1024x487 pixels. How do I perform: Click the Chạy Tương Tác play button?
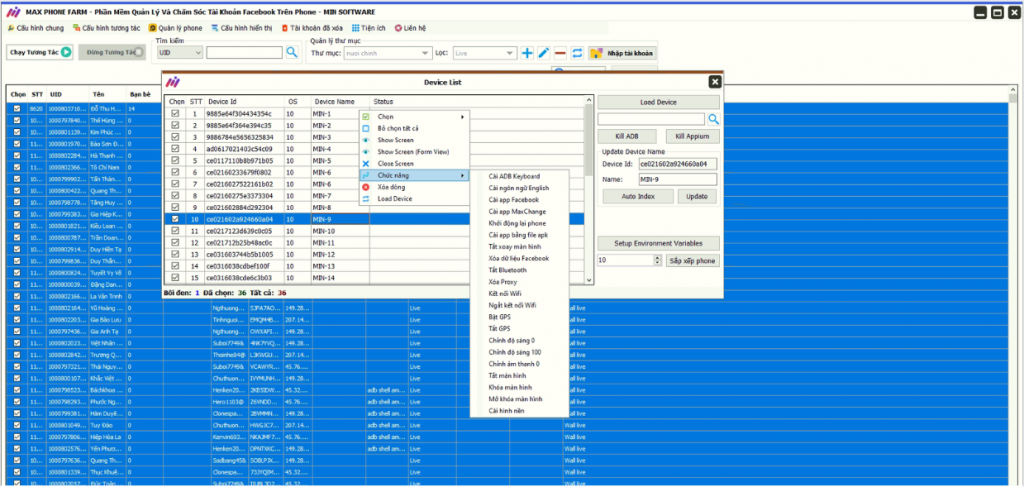click(40, 53)
